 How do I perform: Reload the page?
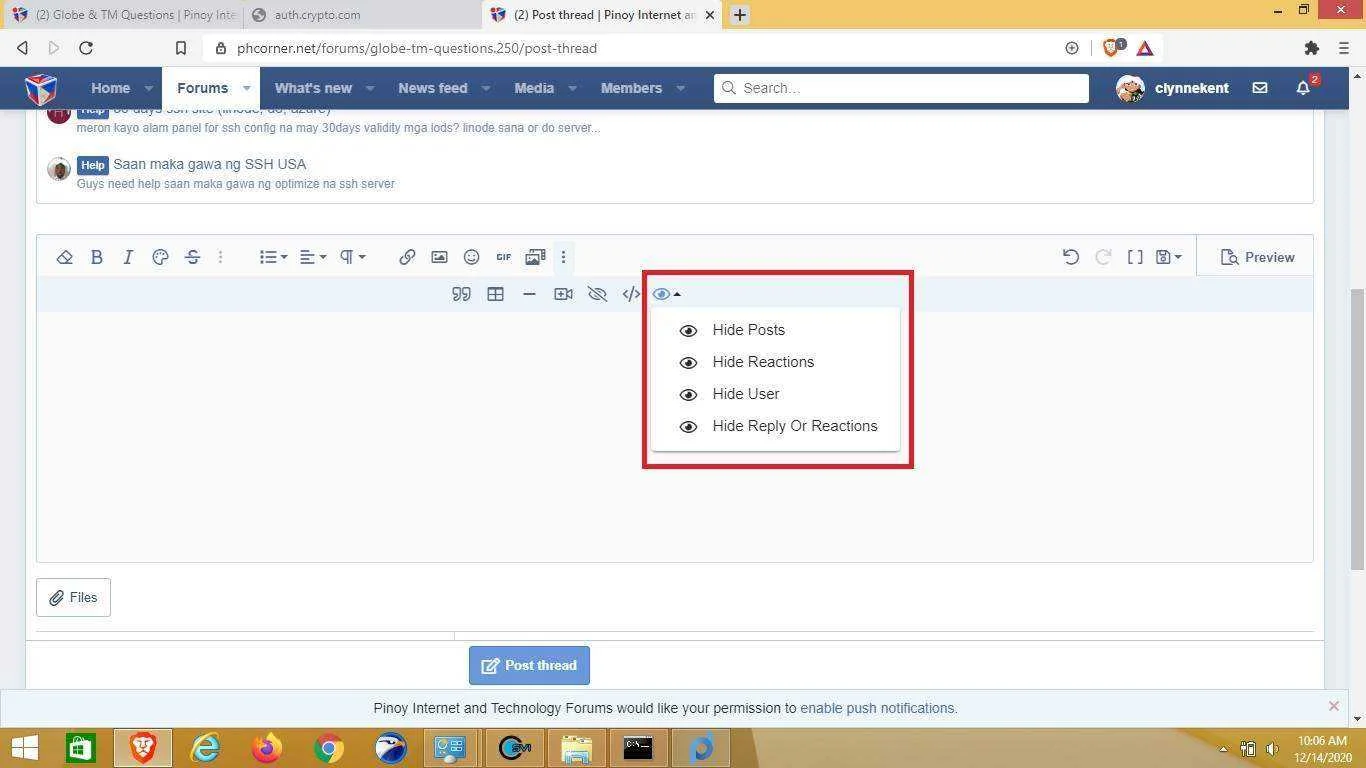coord(86,48)
